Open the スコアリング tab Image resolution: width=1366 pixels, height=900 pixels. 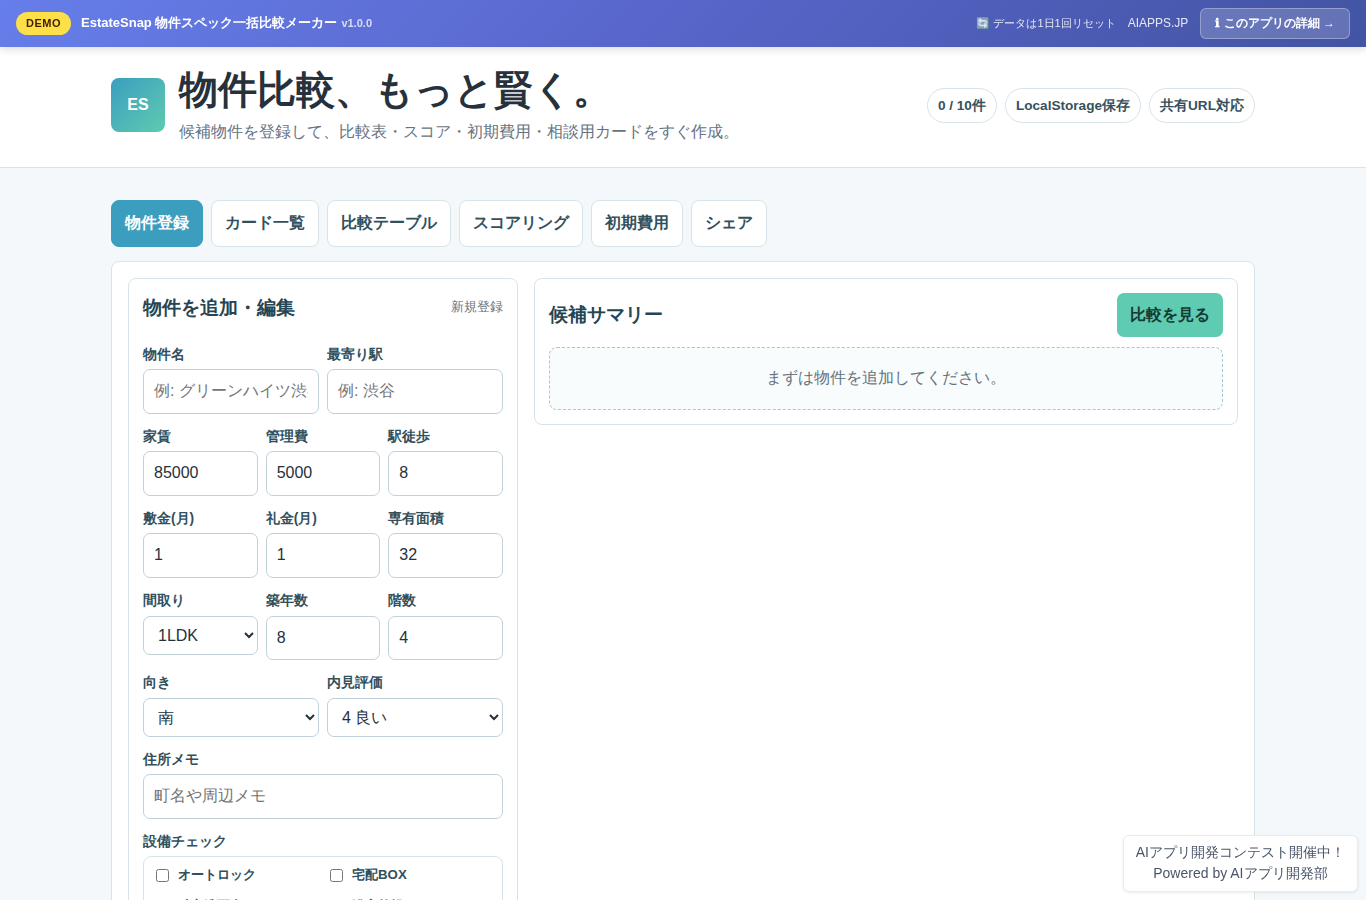[x=521, y=223]
